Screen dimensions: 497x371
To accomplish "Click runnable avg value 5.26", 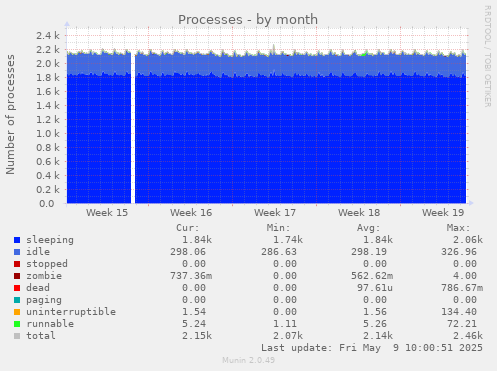I will (375, 324).
